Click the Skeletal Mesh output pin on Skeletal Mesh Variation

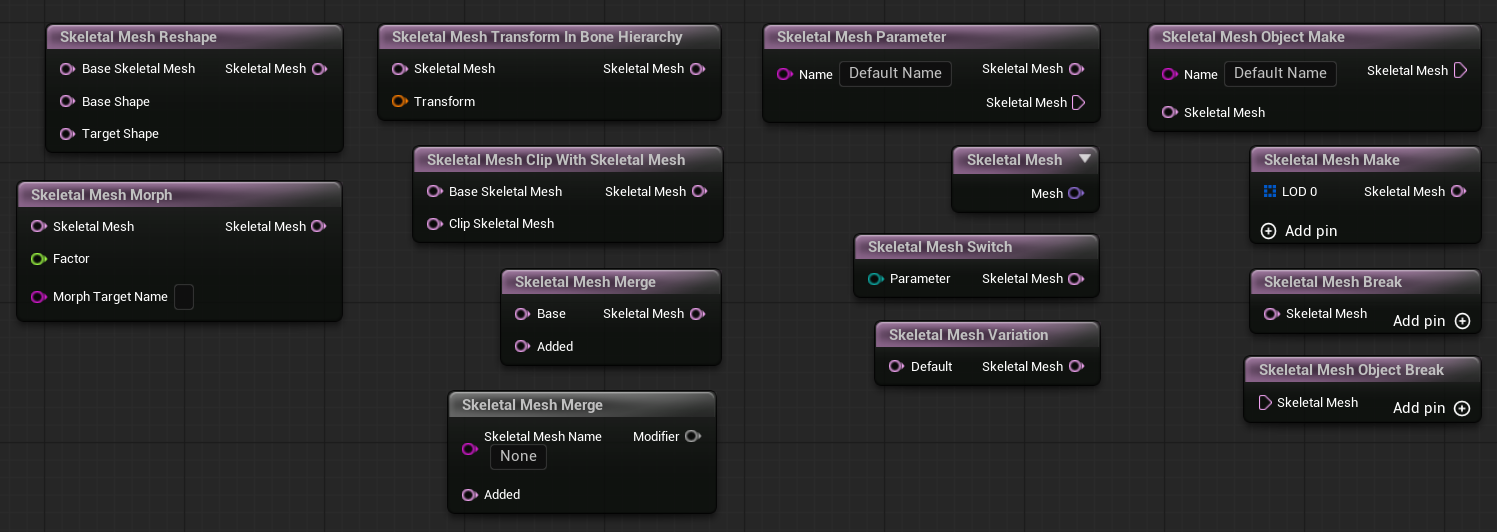1076,367
